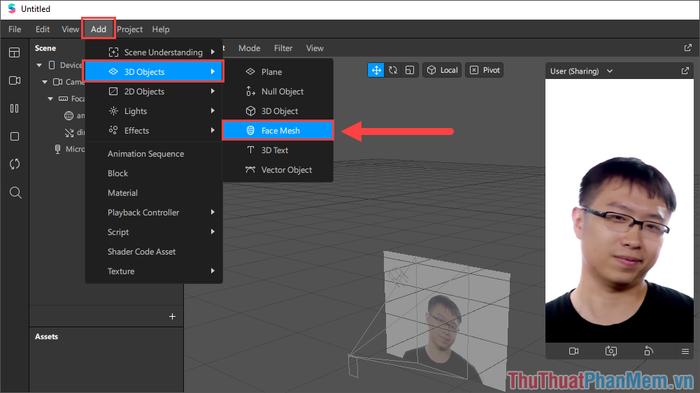Rotate the simulator preview
Screen dimensions: 700x393
[648, 351]
